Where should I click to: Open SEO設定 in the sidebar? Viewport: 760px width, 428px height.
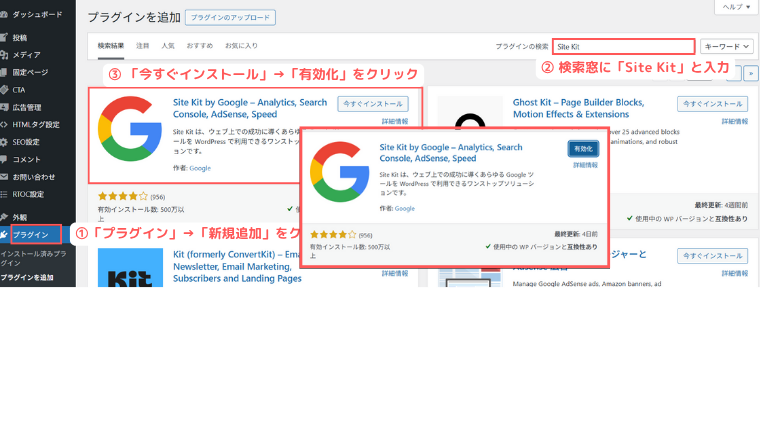[x=26, y=142]
